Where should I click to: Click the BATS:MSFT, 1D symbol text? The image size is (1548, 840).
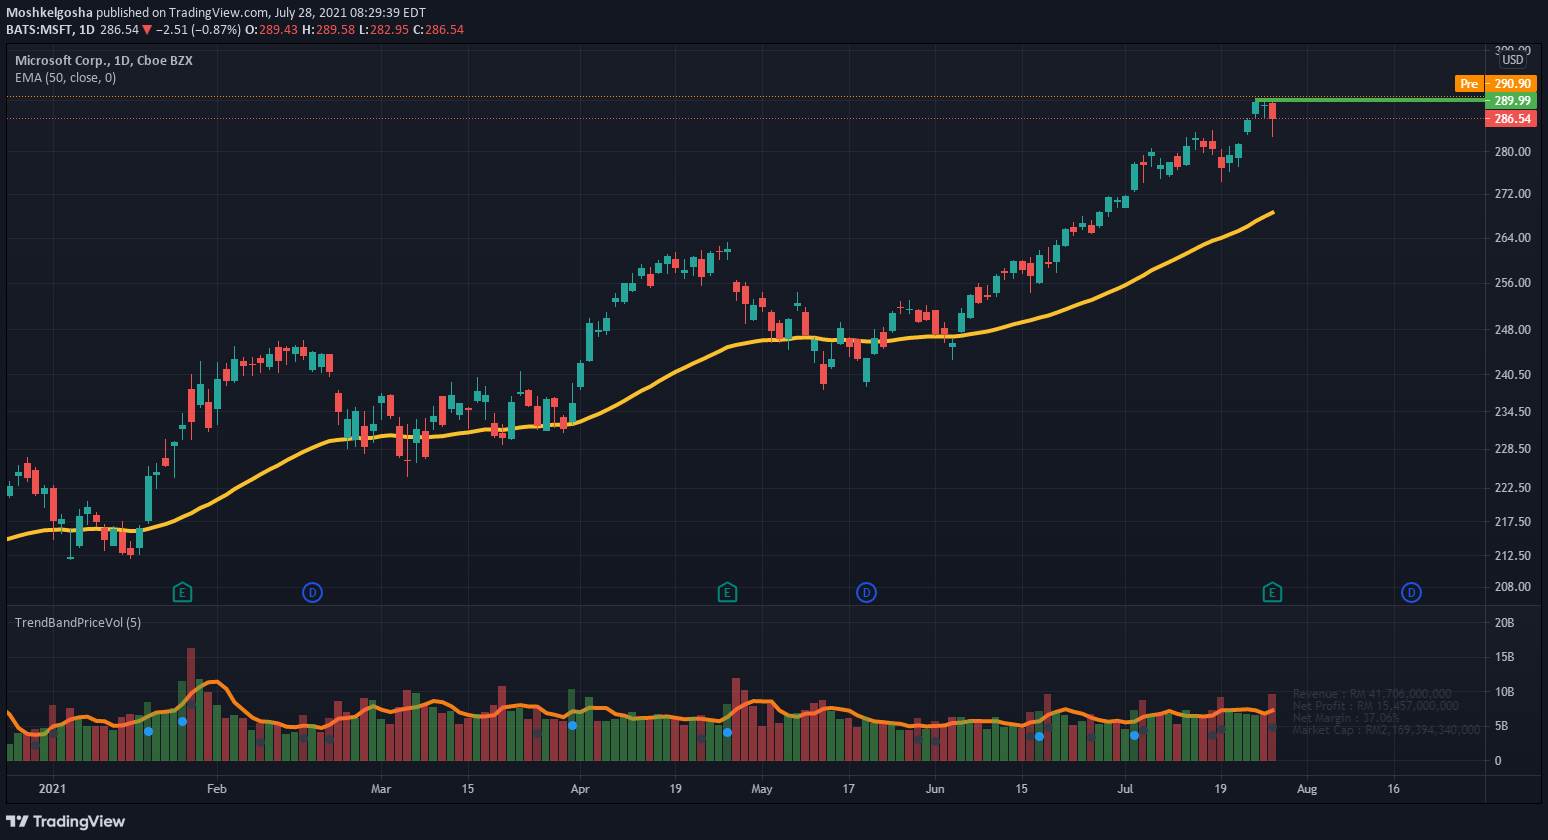point(50,30)
